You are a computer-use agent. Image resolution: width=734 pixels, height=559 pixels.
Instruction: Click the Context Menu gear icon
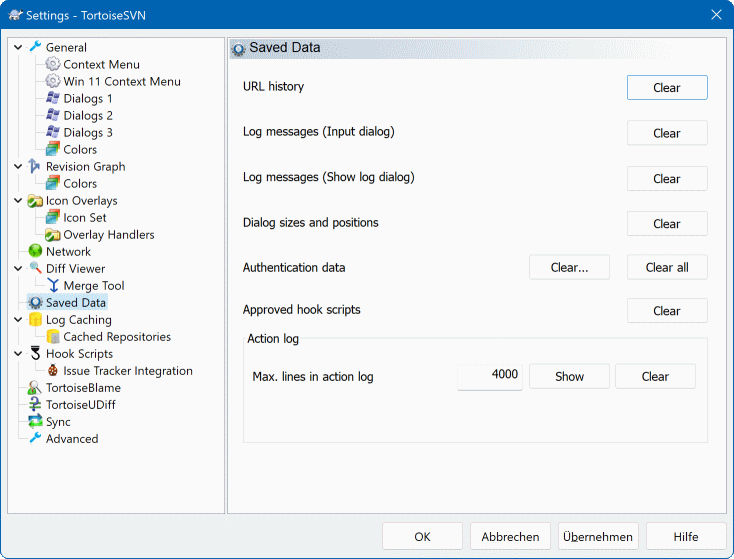pos(52,64)
